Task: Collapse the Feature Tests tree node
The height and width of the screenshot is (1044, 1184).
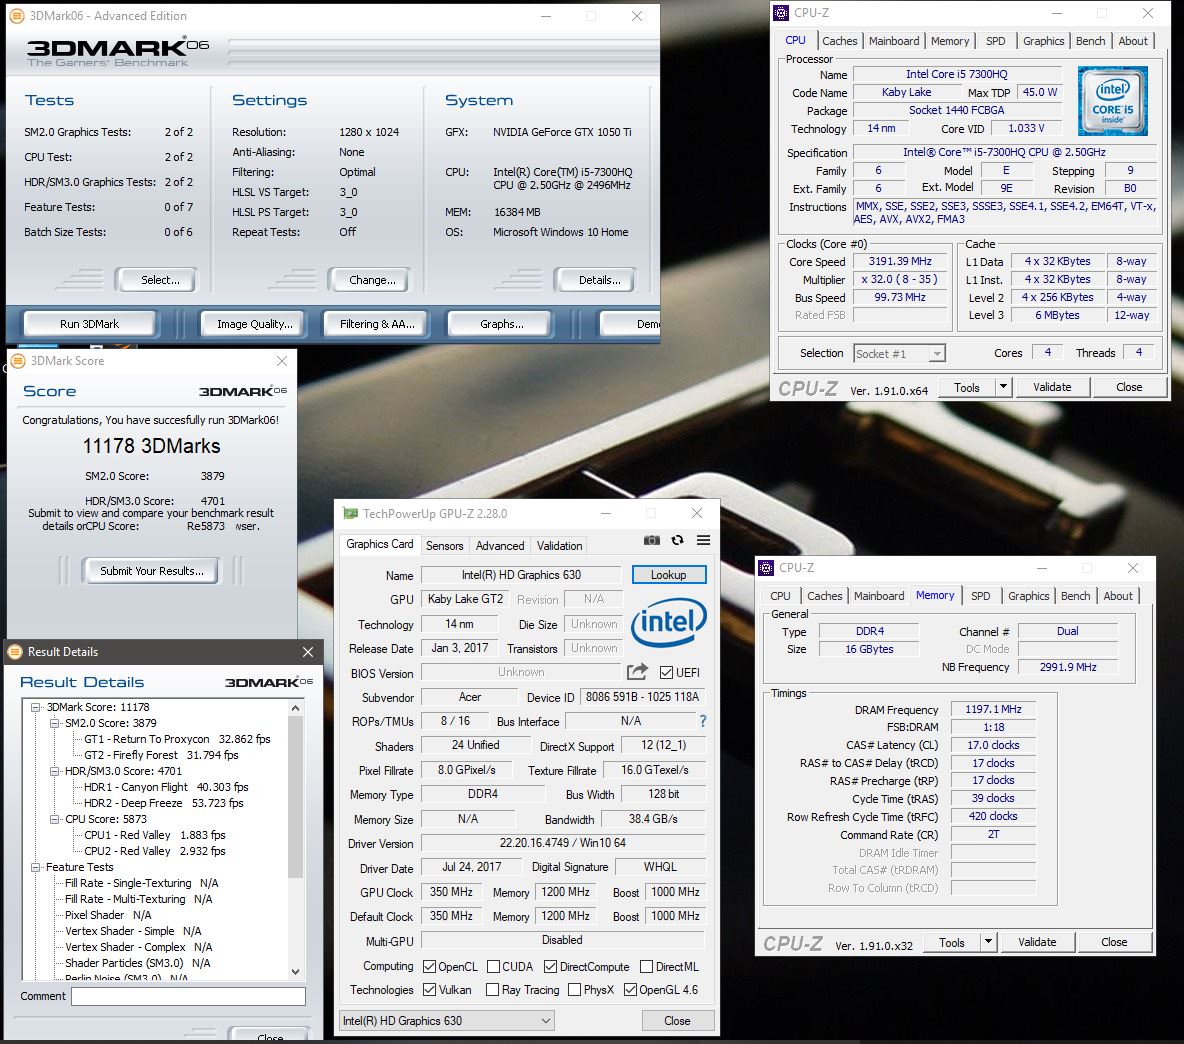Action: pos(35,867)
